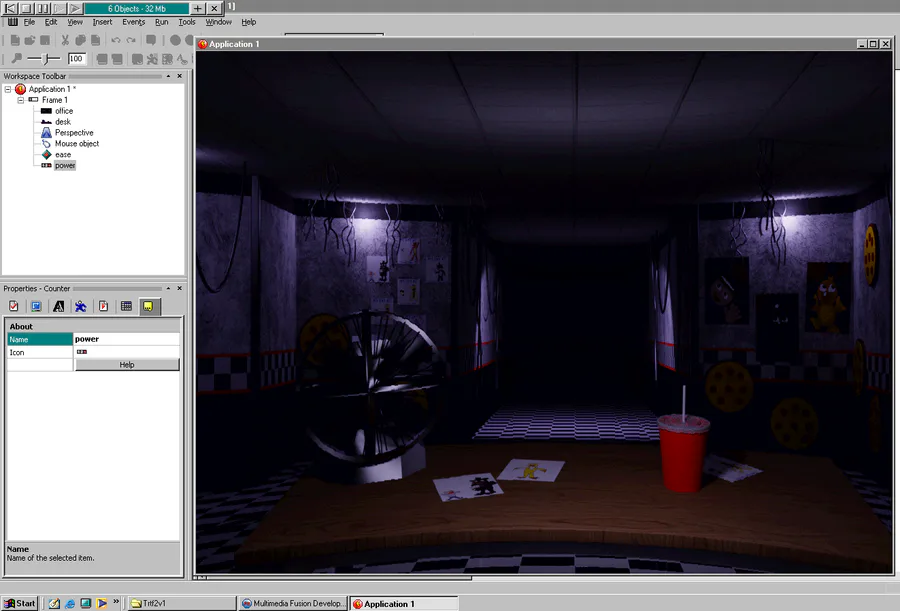Screen dimensions: 900x611
Task: Click the plus button beside the objects counter
Action: 197,8
